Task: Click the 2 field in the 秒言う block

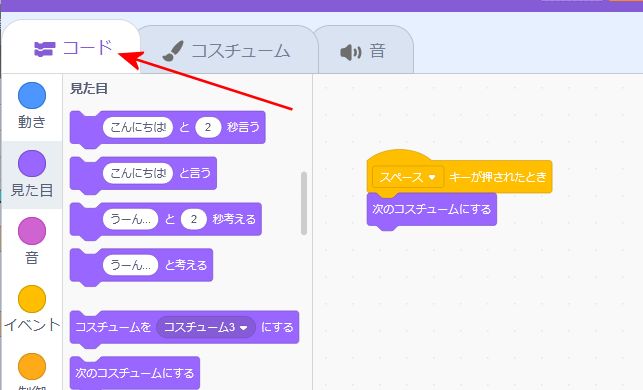Action: point(208,127)
